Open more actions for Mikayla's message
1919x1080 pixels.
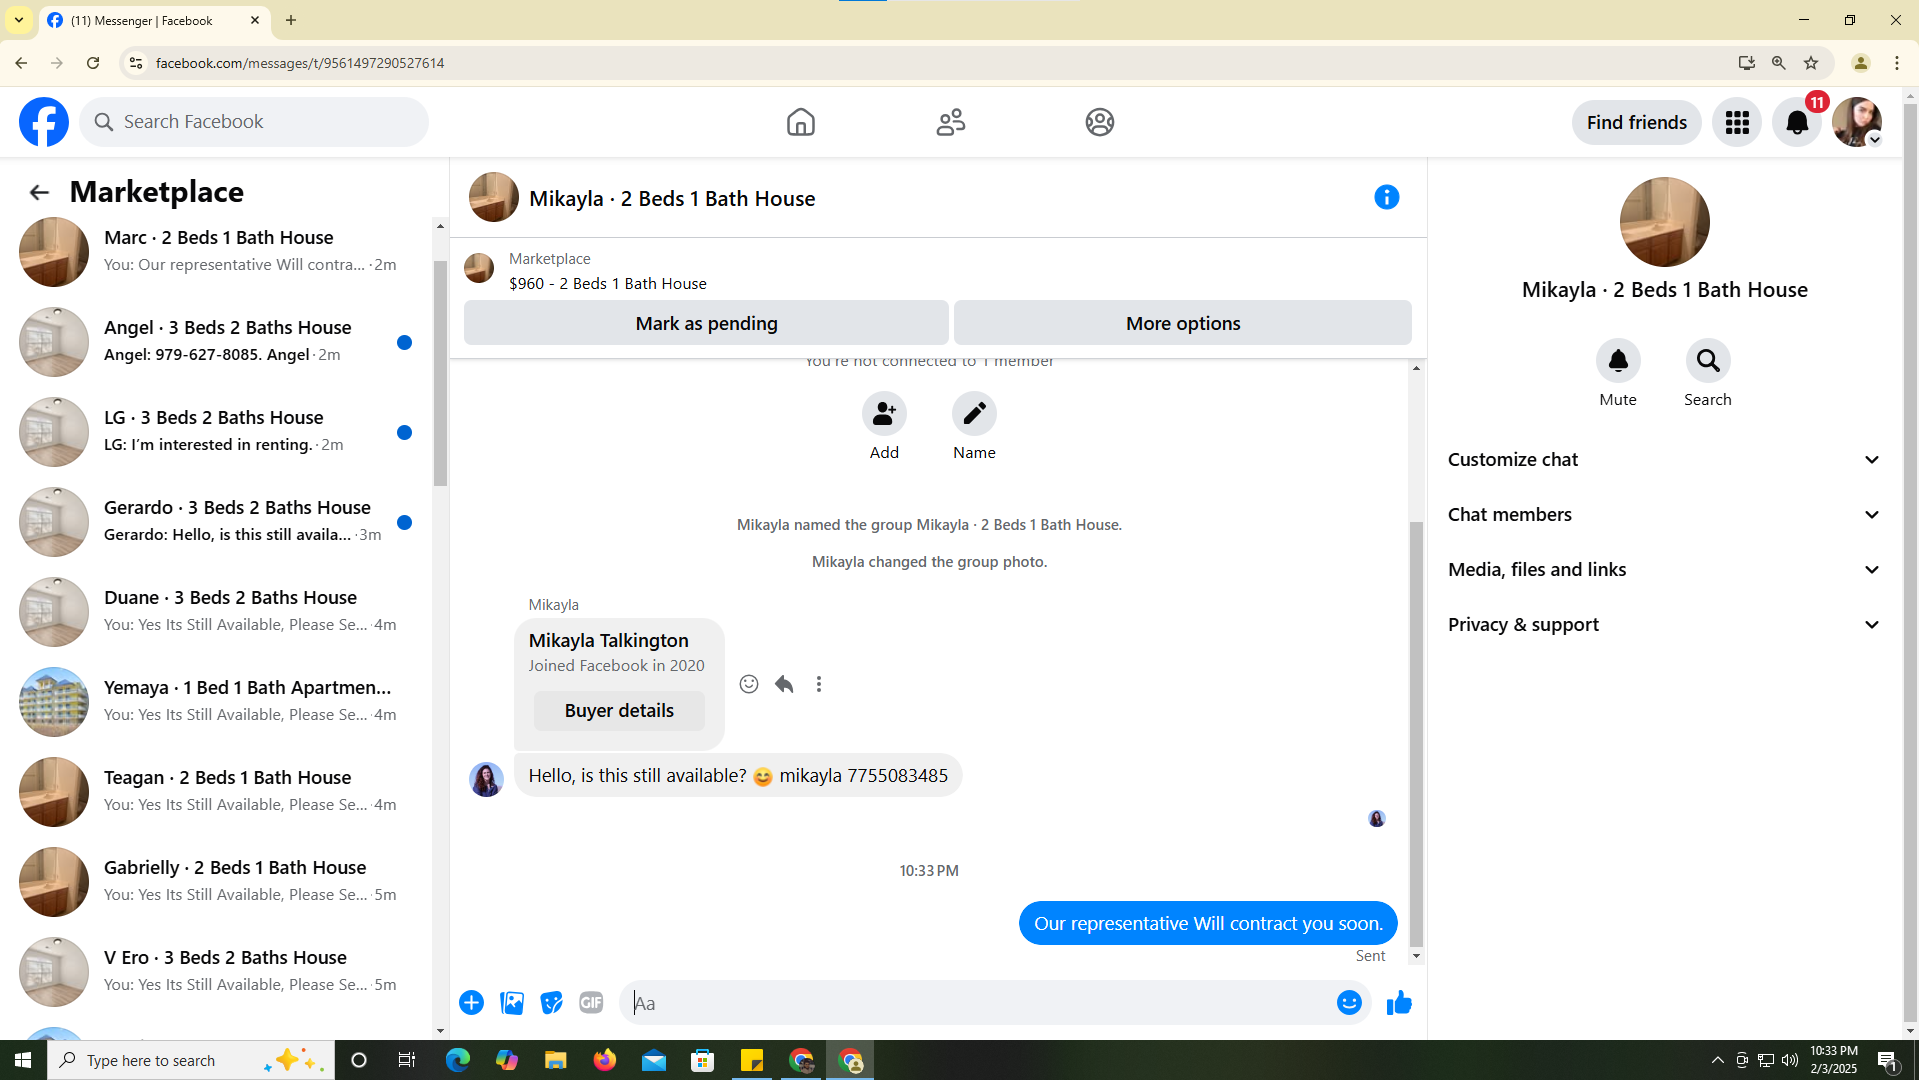point(819,684)
